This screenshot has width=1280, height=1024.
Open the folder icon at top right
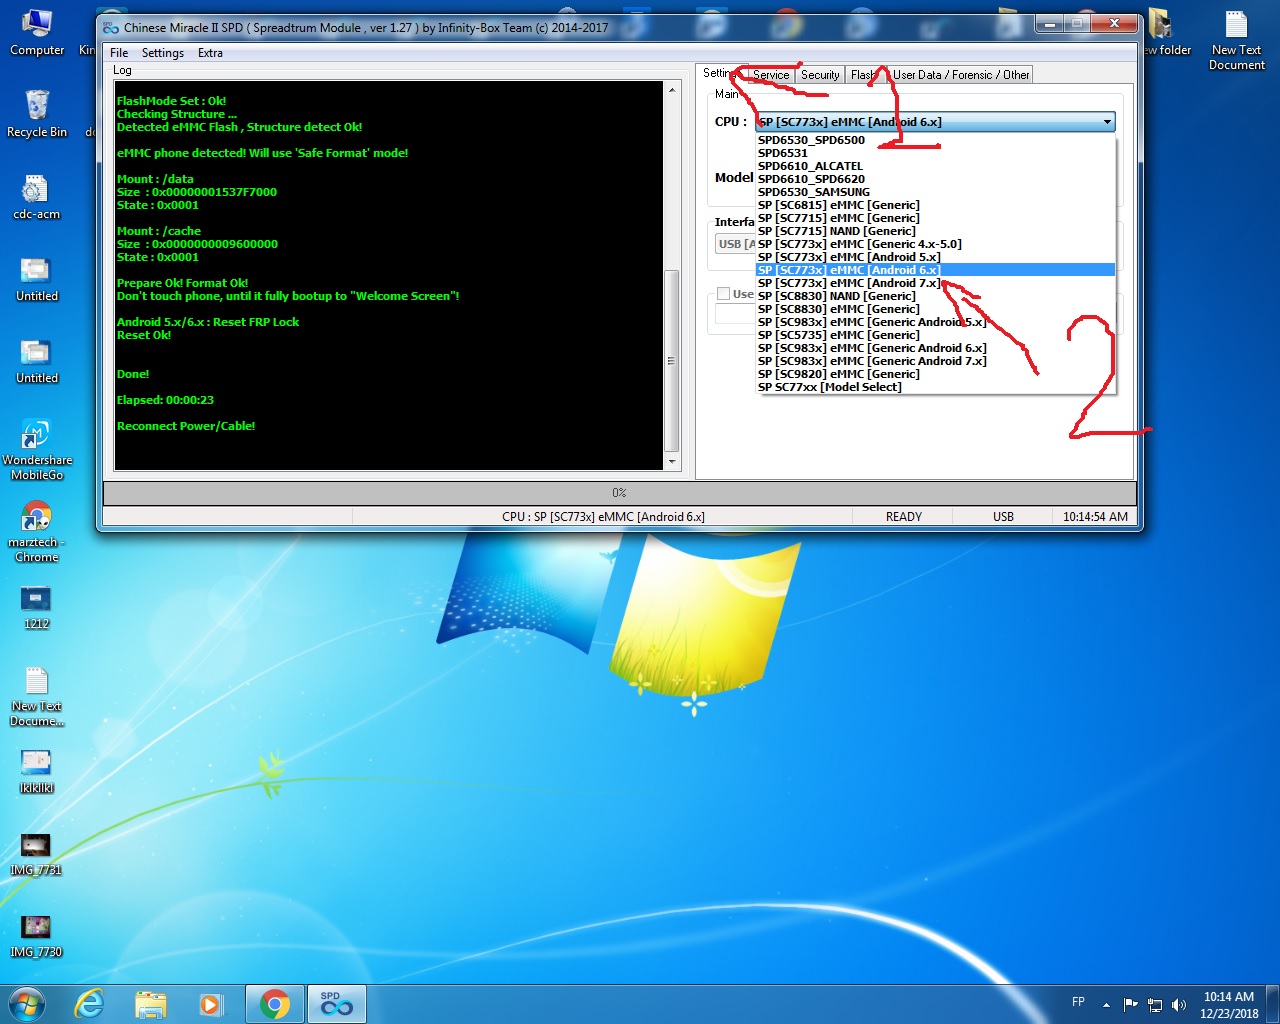click(1166, 33)
